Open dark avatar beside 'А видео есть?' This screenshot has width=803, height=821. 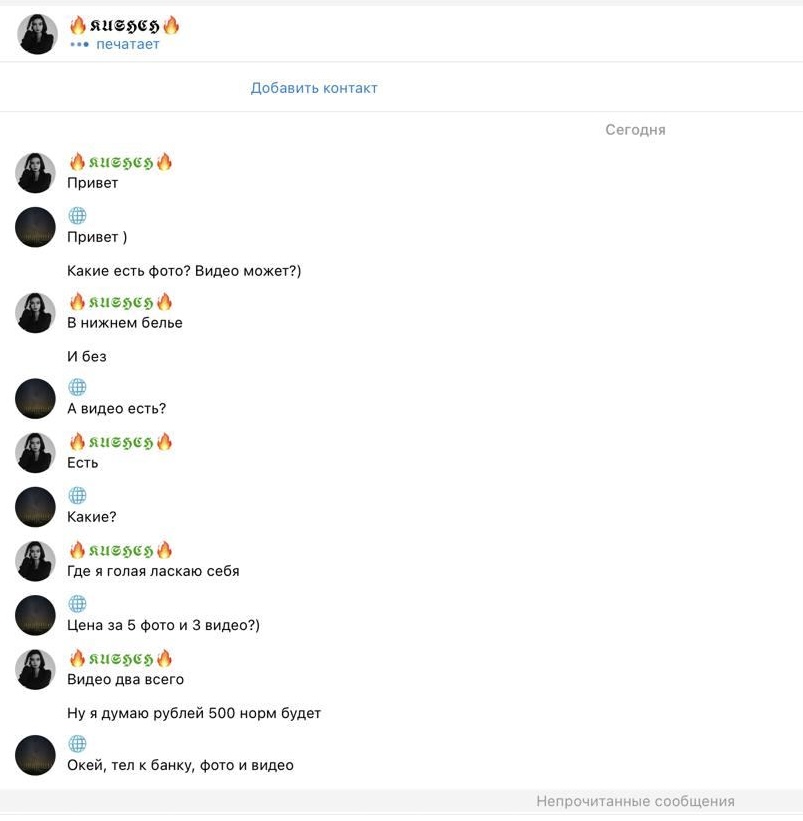click(35, 398)
